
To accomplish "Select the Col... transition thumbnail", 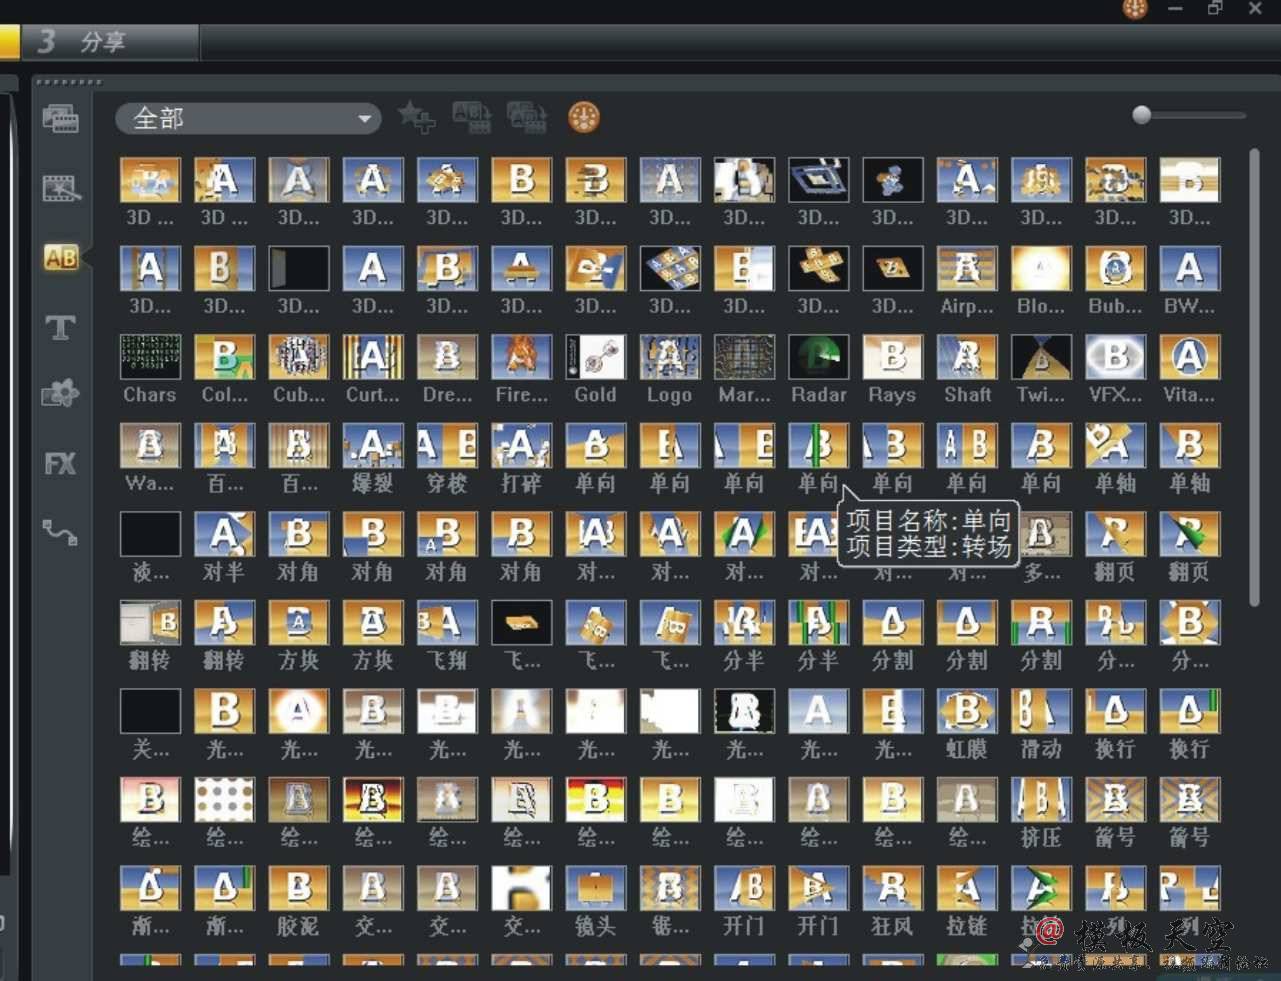I will [x=224, y=358].
